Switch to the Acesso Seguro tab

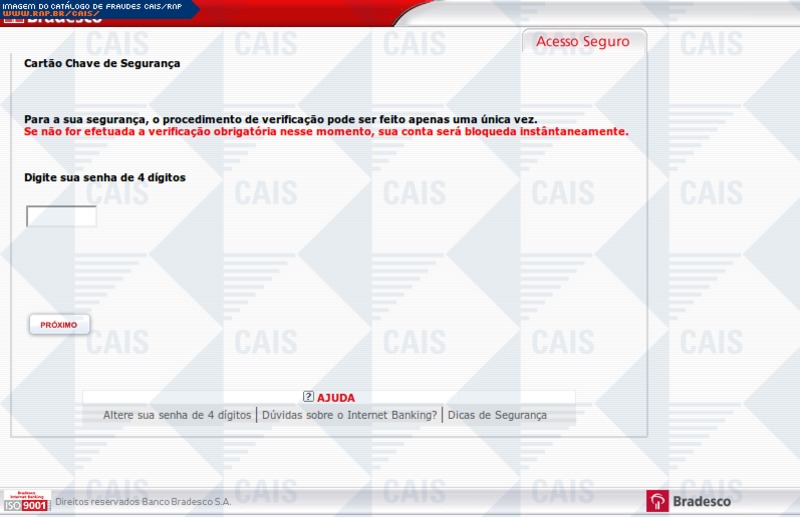[583, 41]
